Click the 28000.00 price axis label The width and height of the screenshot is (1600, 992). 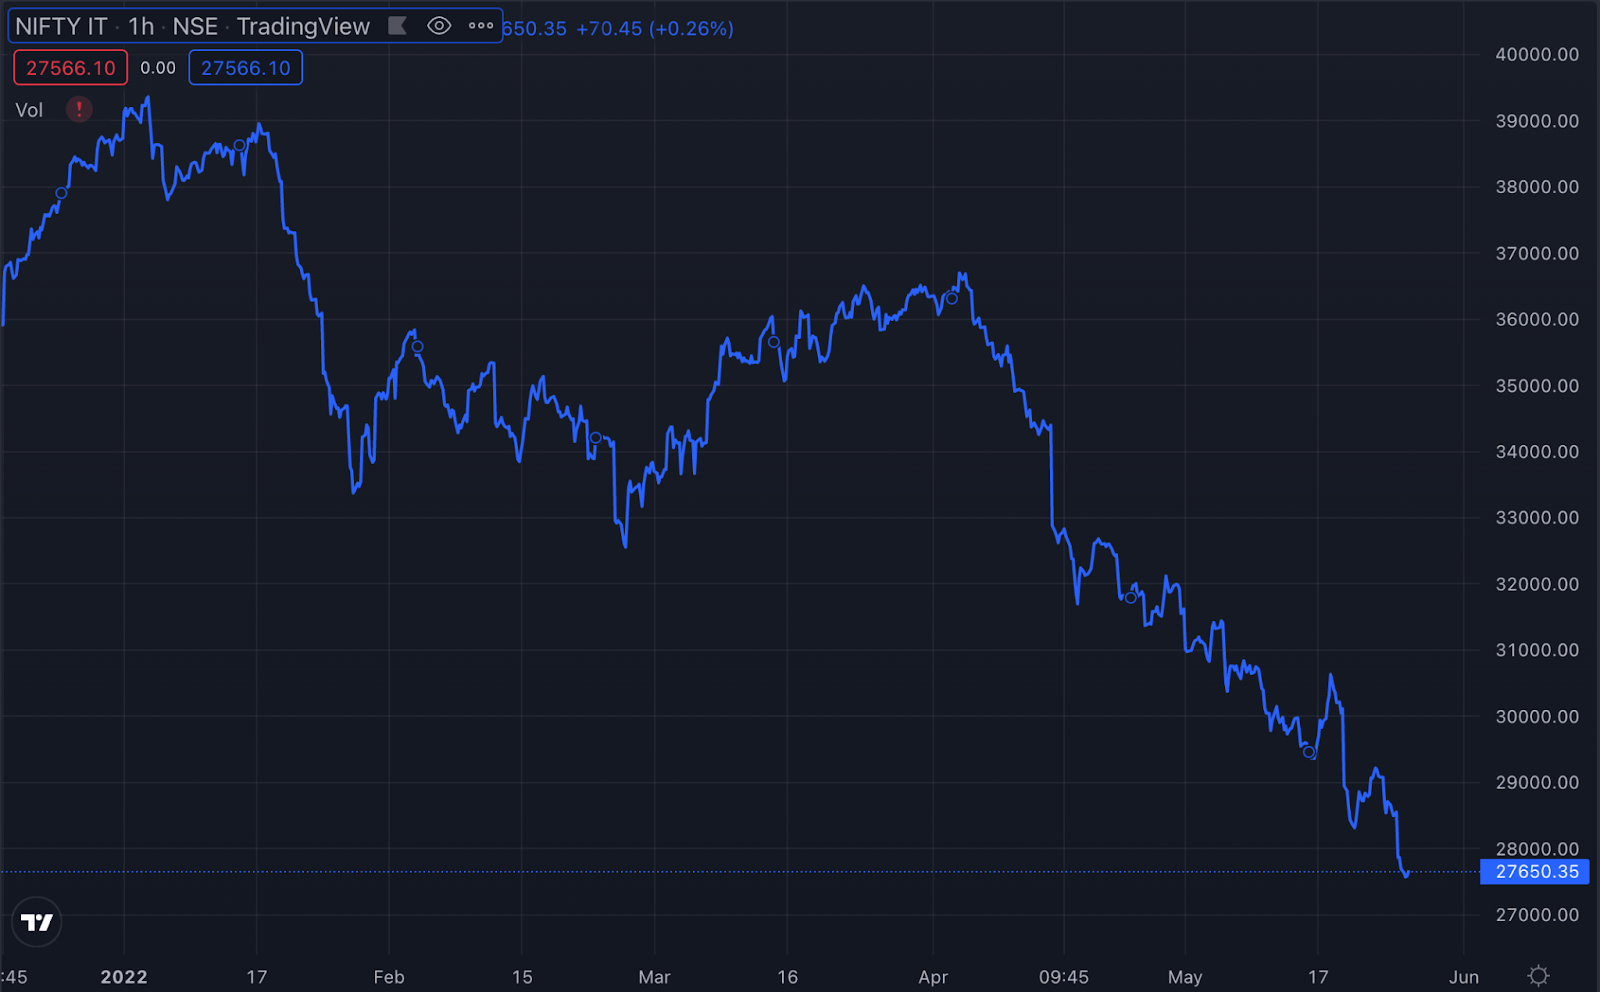coord(1538,849)
